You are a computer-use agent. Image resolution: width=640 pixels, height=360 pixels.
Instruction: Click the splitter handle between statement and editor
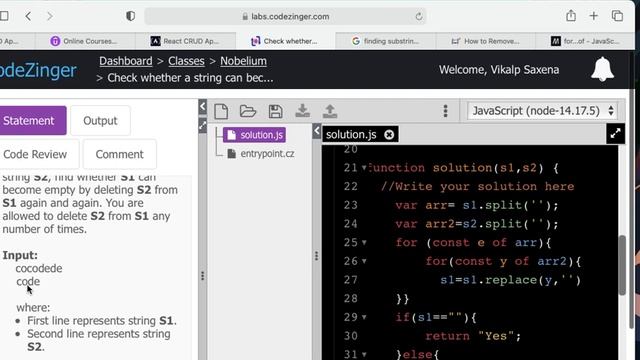[x=202, y=276]
